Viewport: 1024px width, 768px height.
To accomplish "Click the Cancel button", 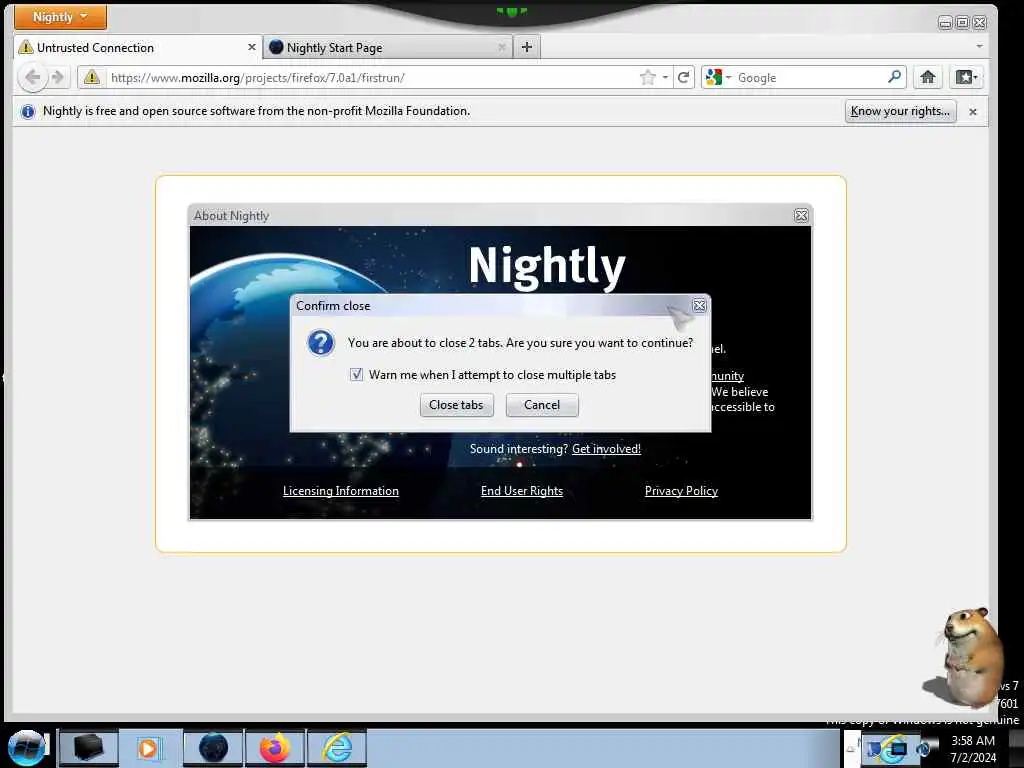I will pos(542,405).
